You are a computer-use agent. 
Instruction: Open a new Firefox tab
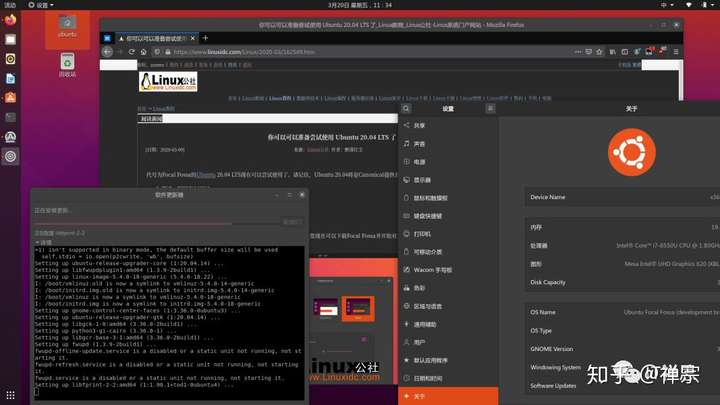pyautogui.click(x=205, y=38)
